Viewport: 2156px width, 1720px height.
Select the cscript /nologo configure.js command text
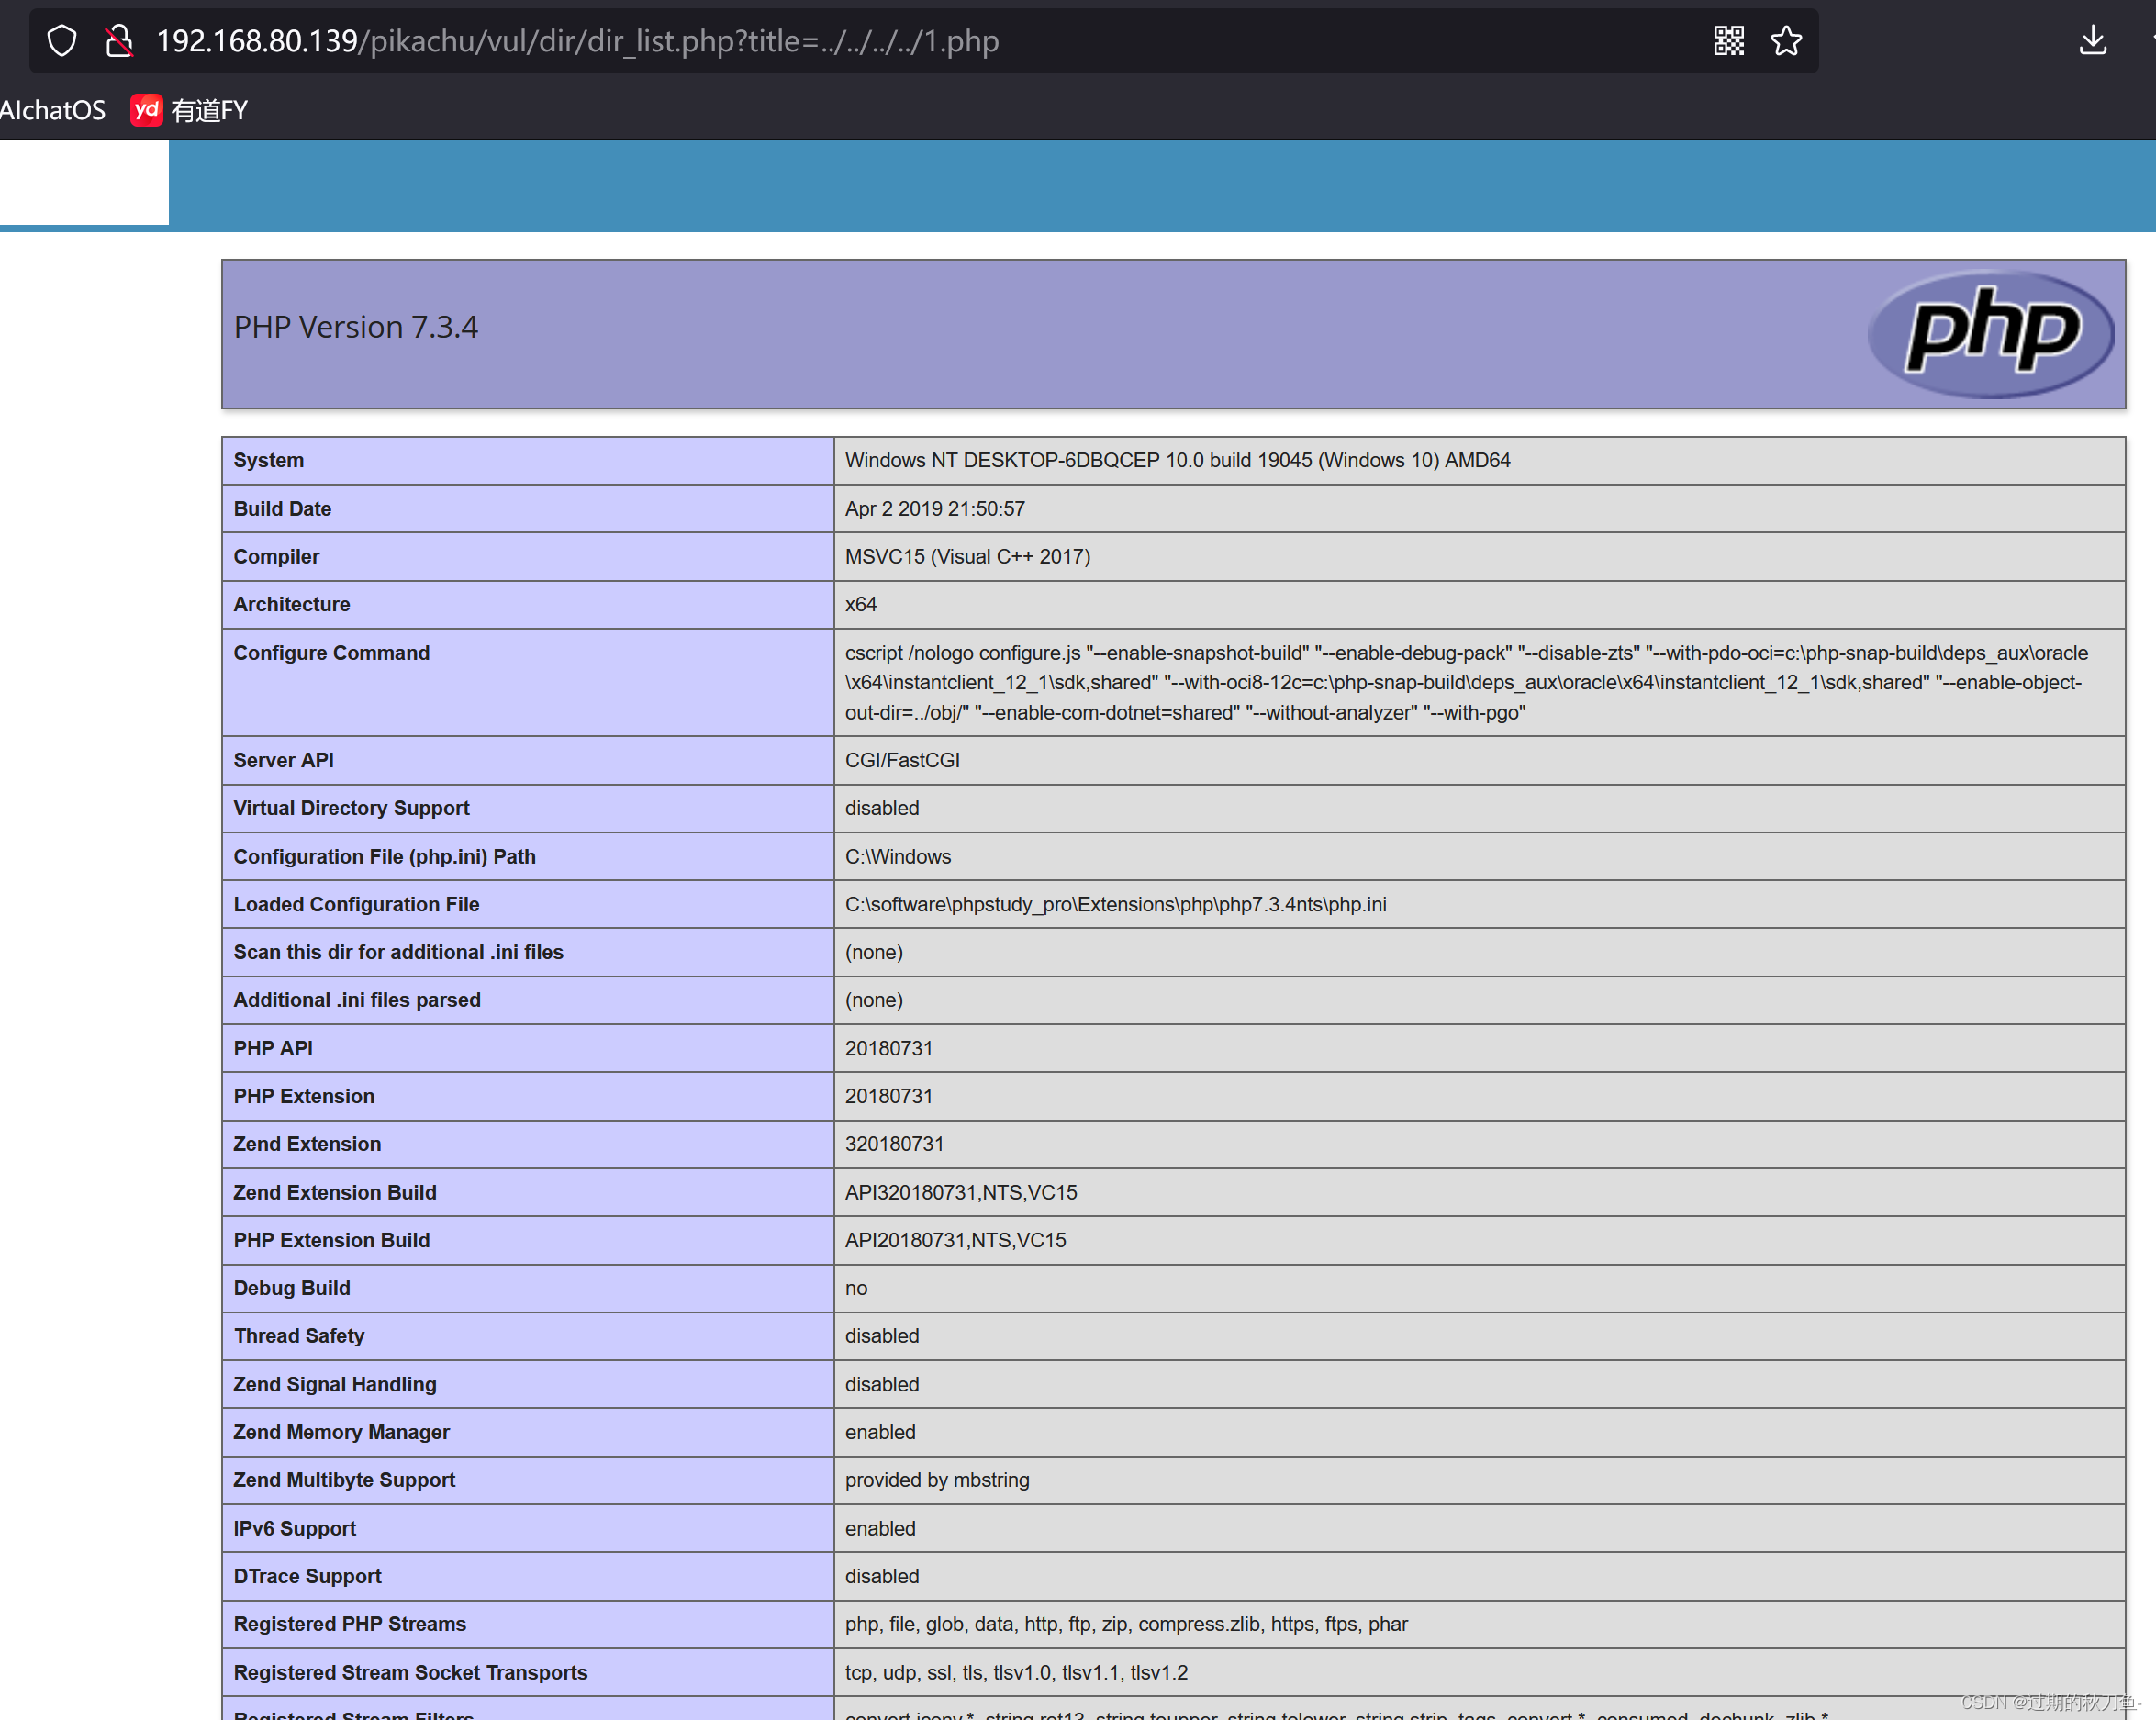(x=1466, y=682)
